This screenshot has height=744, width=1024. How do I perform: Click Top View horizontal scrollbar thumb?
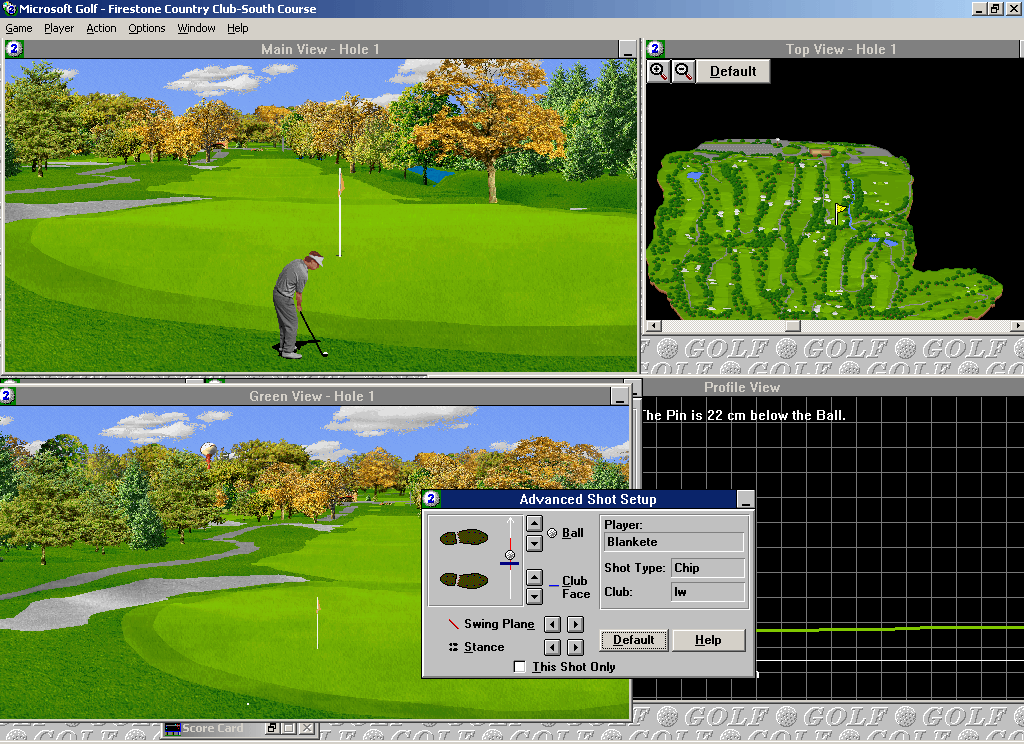(x=792, y=326)
